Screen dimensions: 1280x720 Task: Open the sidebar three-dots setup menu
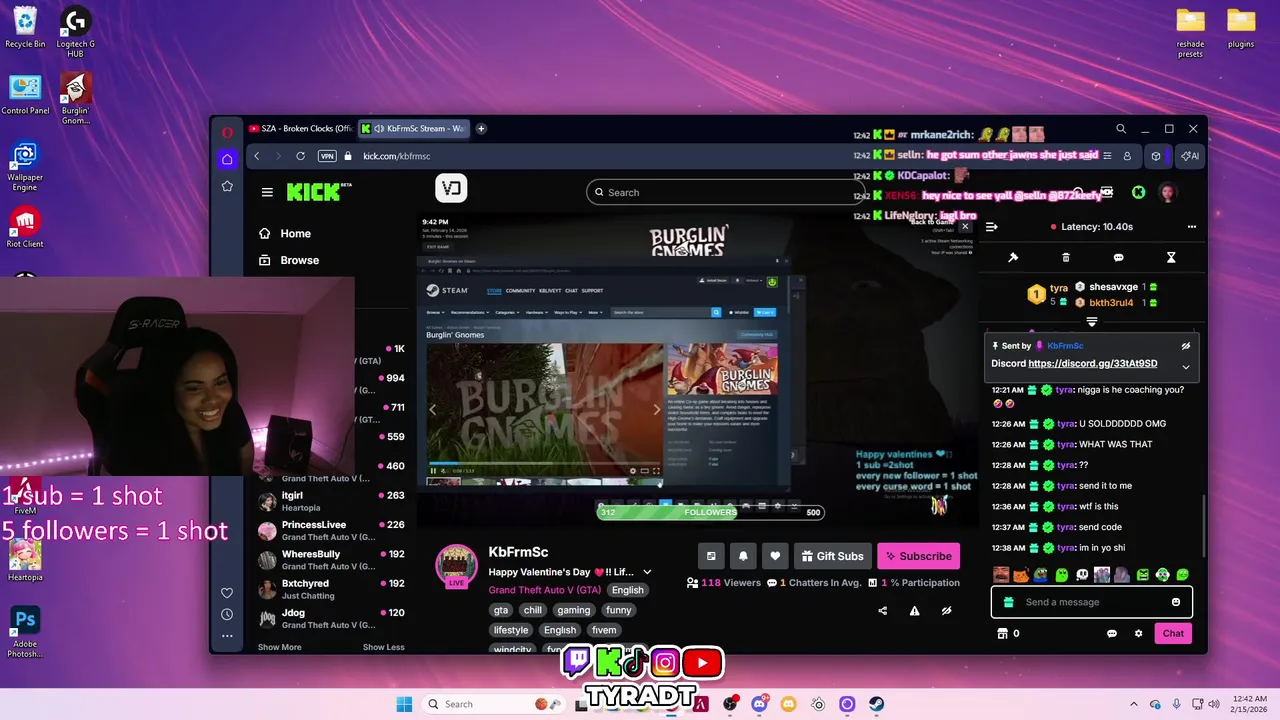[x=227, y=636]
